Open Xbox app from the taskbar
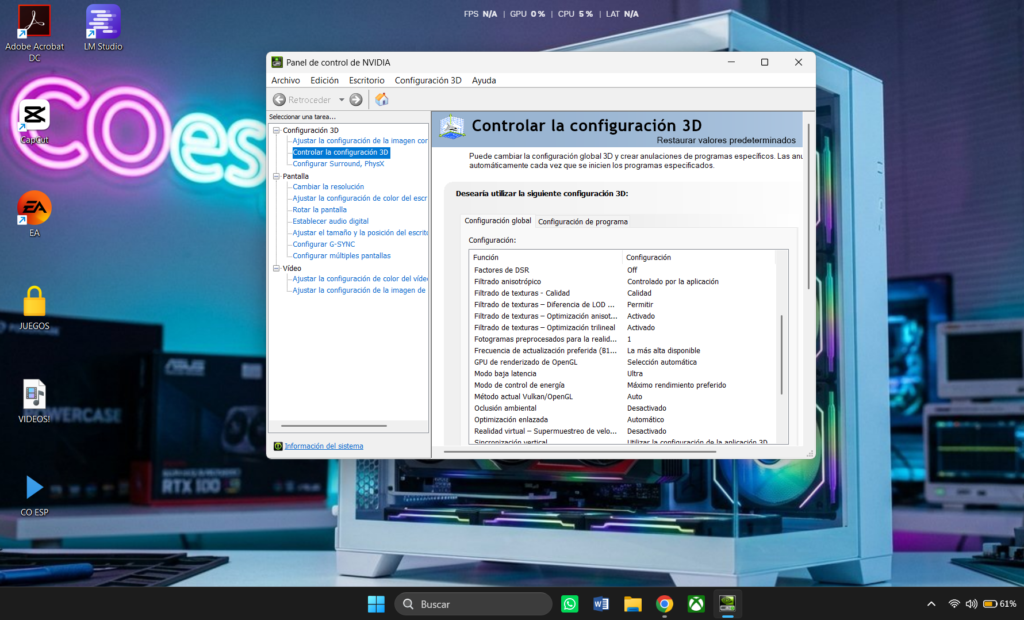The image size is (1024, 620). (696, 604)
